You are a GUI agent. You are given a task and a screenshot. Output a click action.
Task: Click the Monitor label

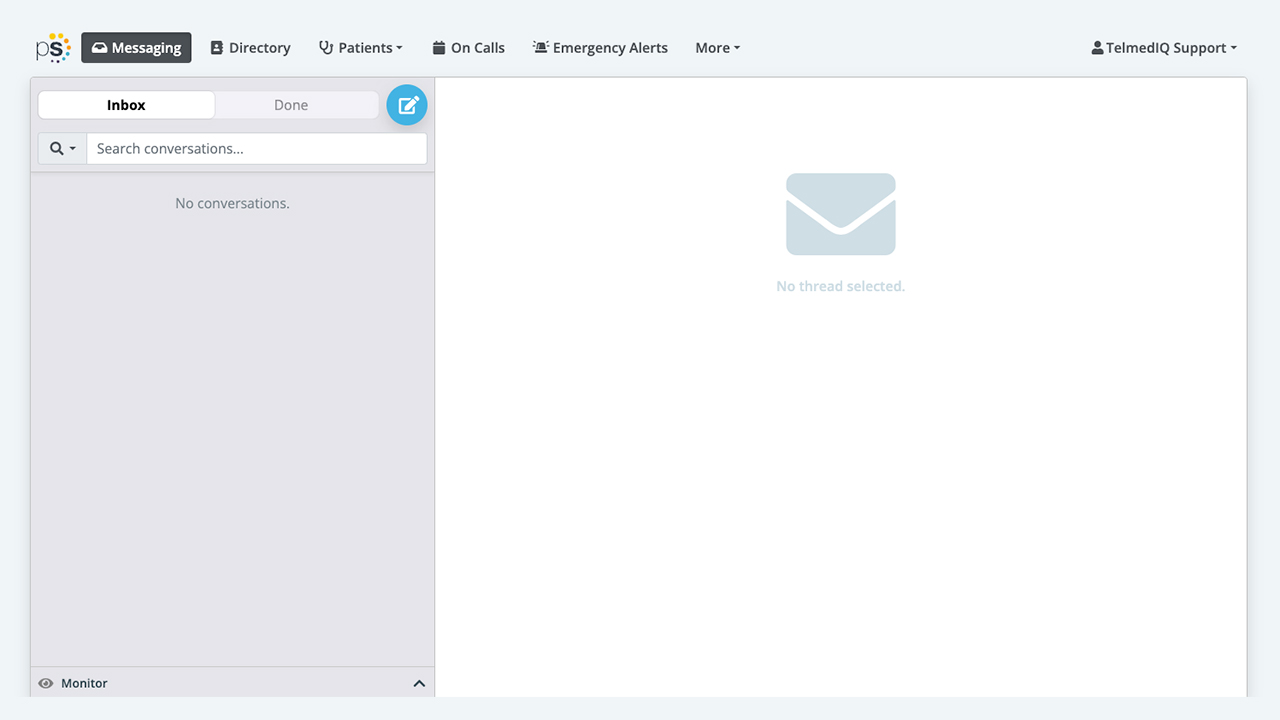coord(84,684)
